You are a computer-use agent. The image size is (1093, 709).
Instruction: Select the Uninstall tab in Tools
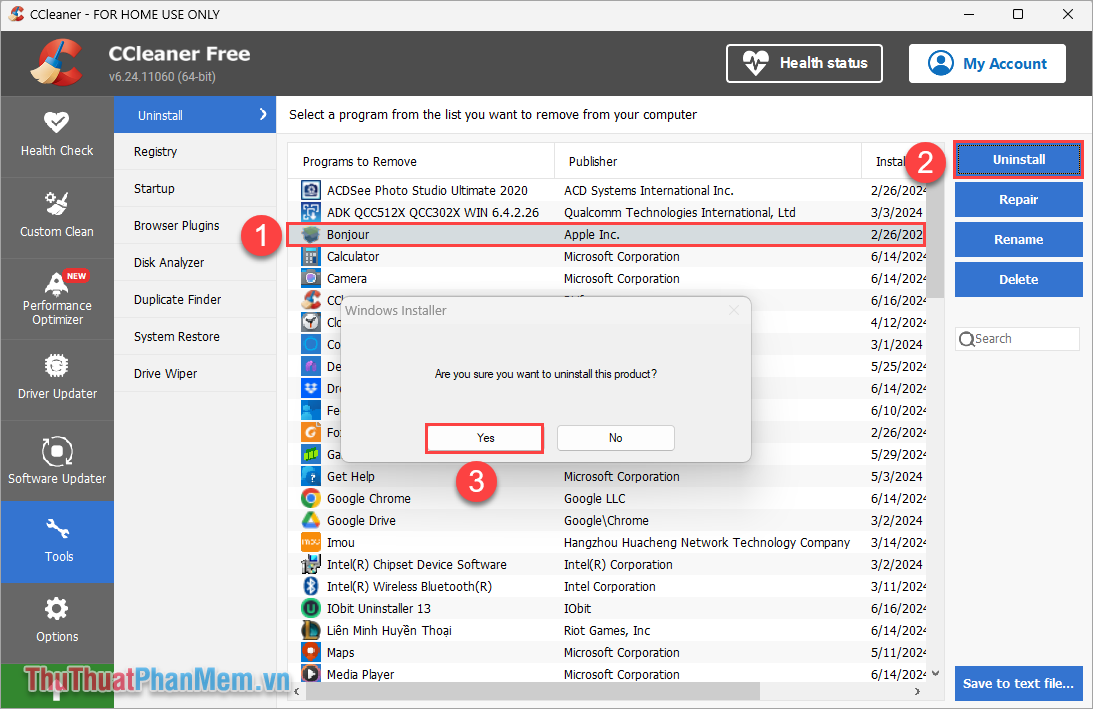[x=195, y=115]
